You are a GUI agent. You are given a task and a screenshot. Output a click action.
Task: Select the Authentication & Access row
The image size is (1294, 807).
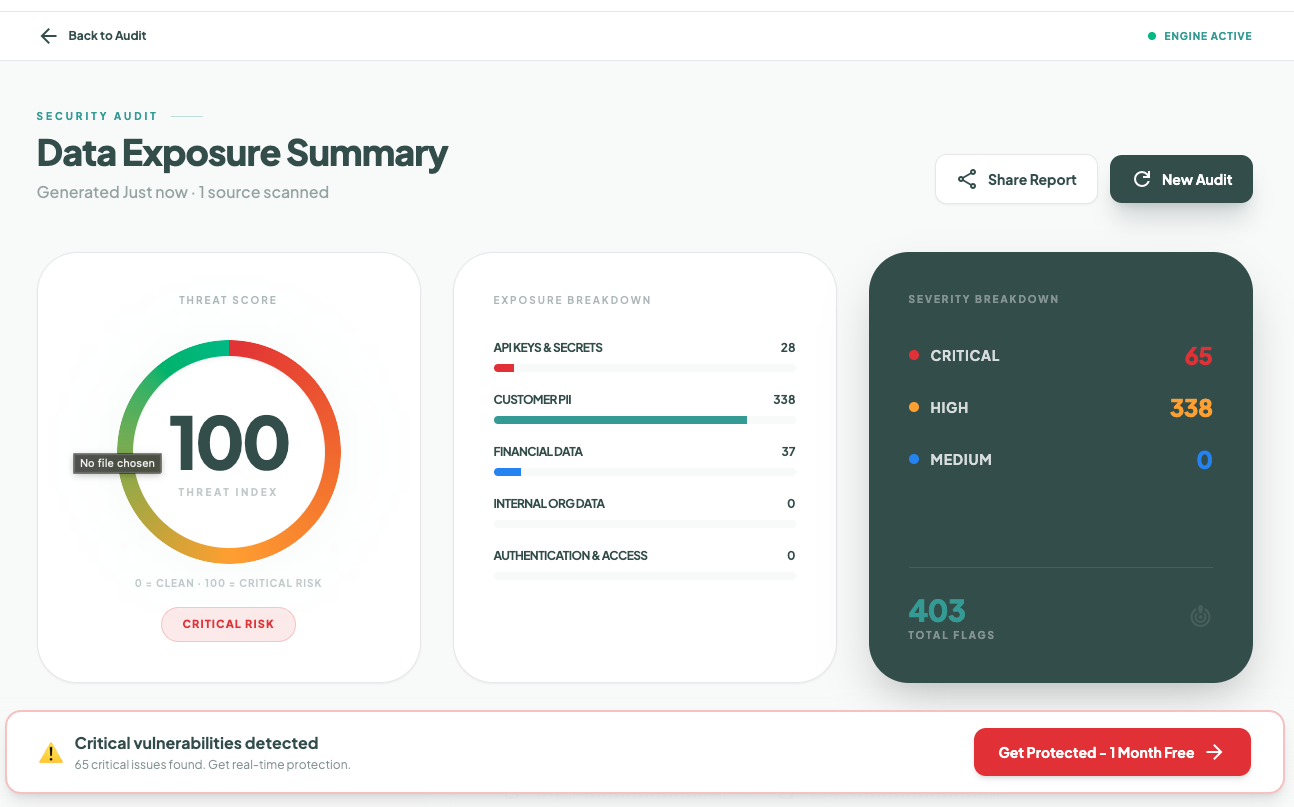pyautogui.click(x=644, y=556)
